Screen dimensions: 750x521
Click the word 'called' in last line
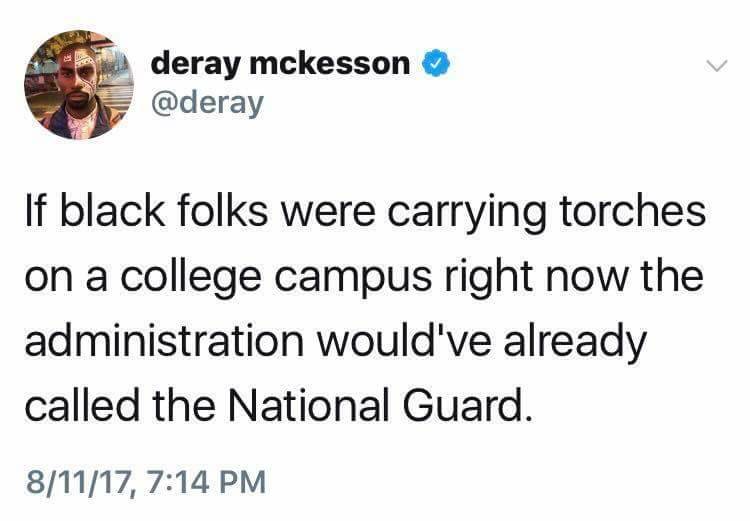click(82, 405)
